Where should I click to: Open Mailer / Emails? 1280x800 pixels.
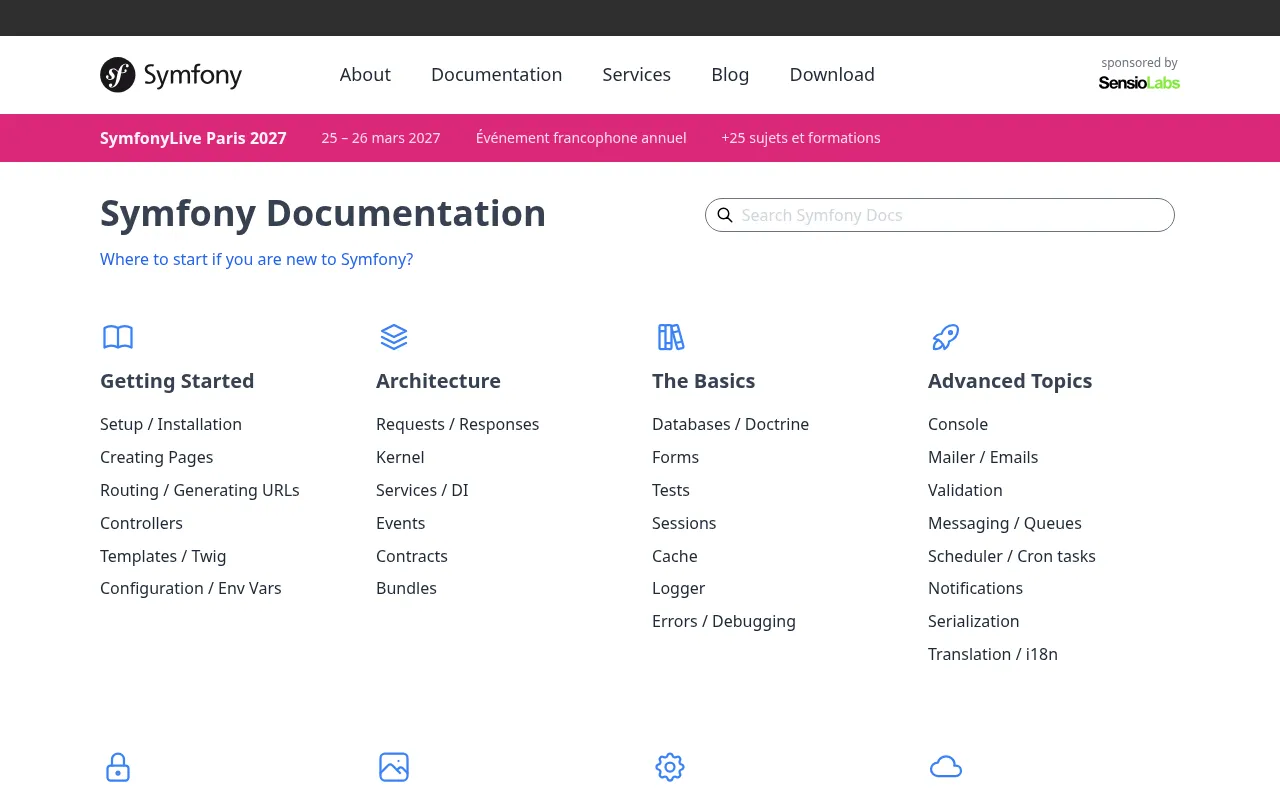(x=983, y=457)
